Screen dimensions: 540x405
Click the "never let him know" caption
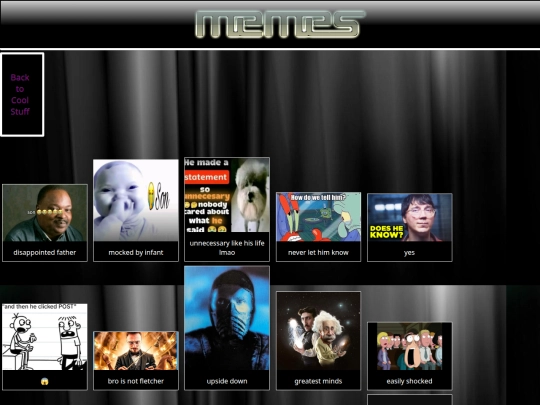(x=318, y=252)
